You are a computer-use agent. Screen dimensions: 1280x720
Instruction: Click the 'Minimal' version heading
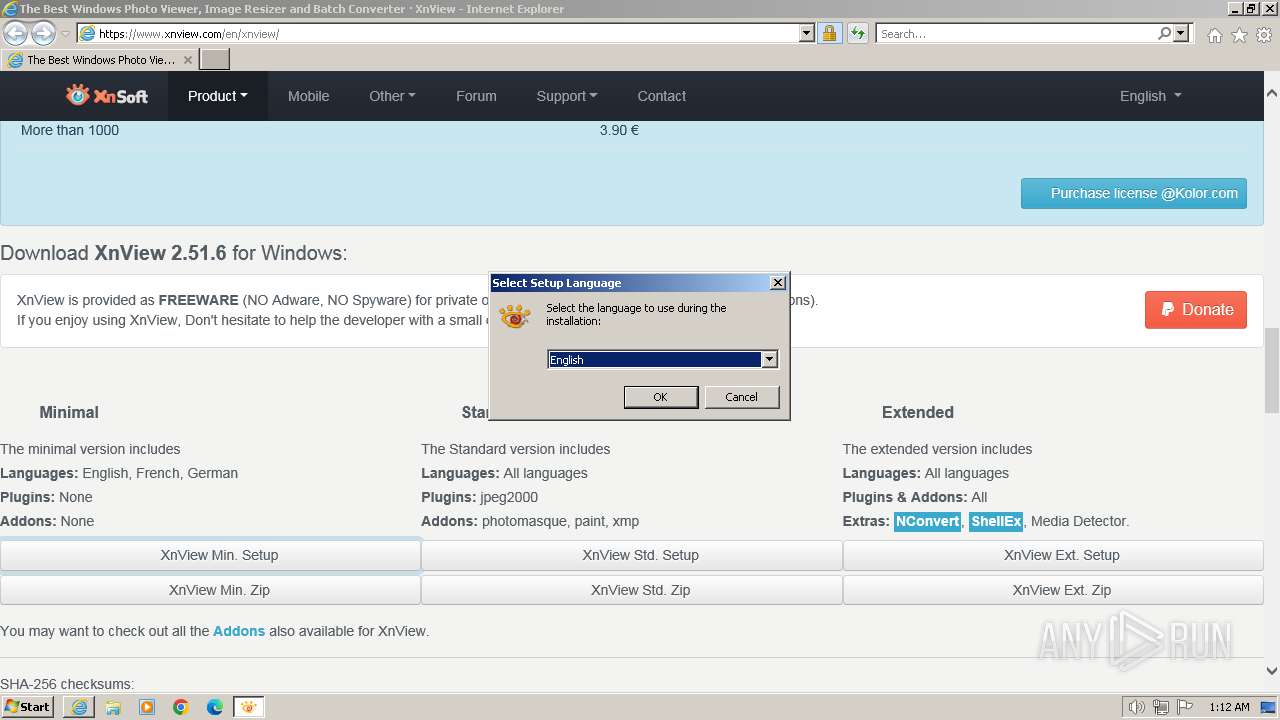(x=69, y=412)
